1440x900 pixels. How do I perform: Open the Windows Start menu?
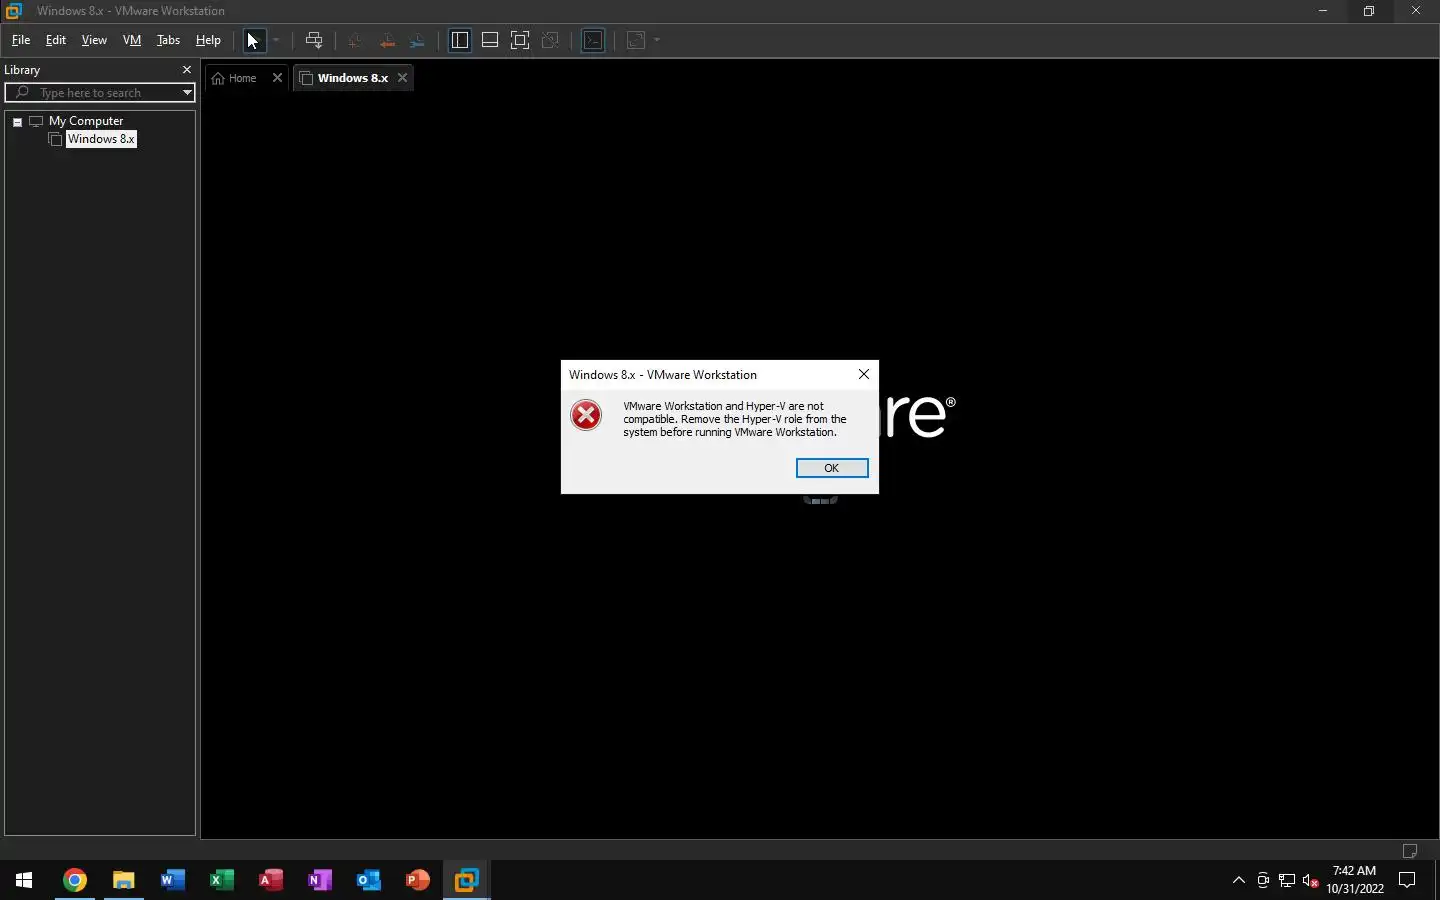(24, 880)
